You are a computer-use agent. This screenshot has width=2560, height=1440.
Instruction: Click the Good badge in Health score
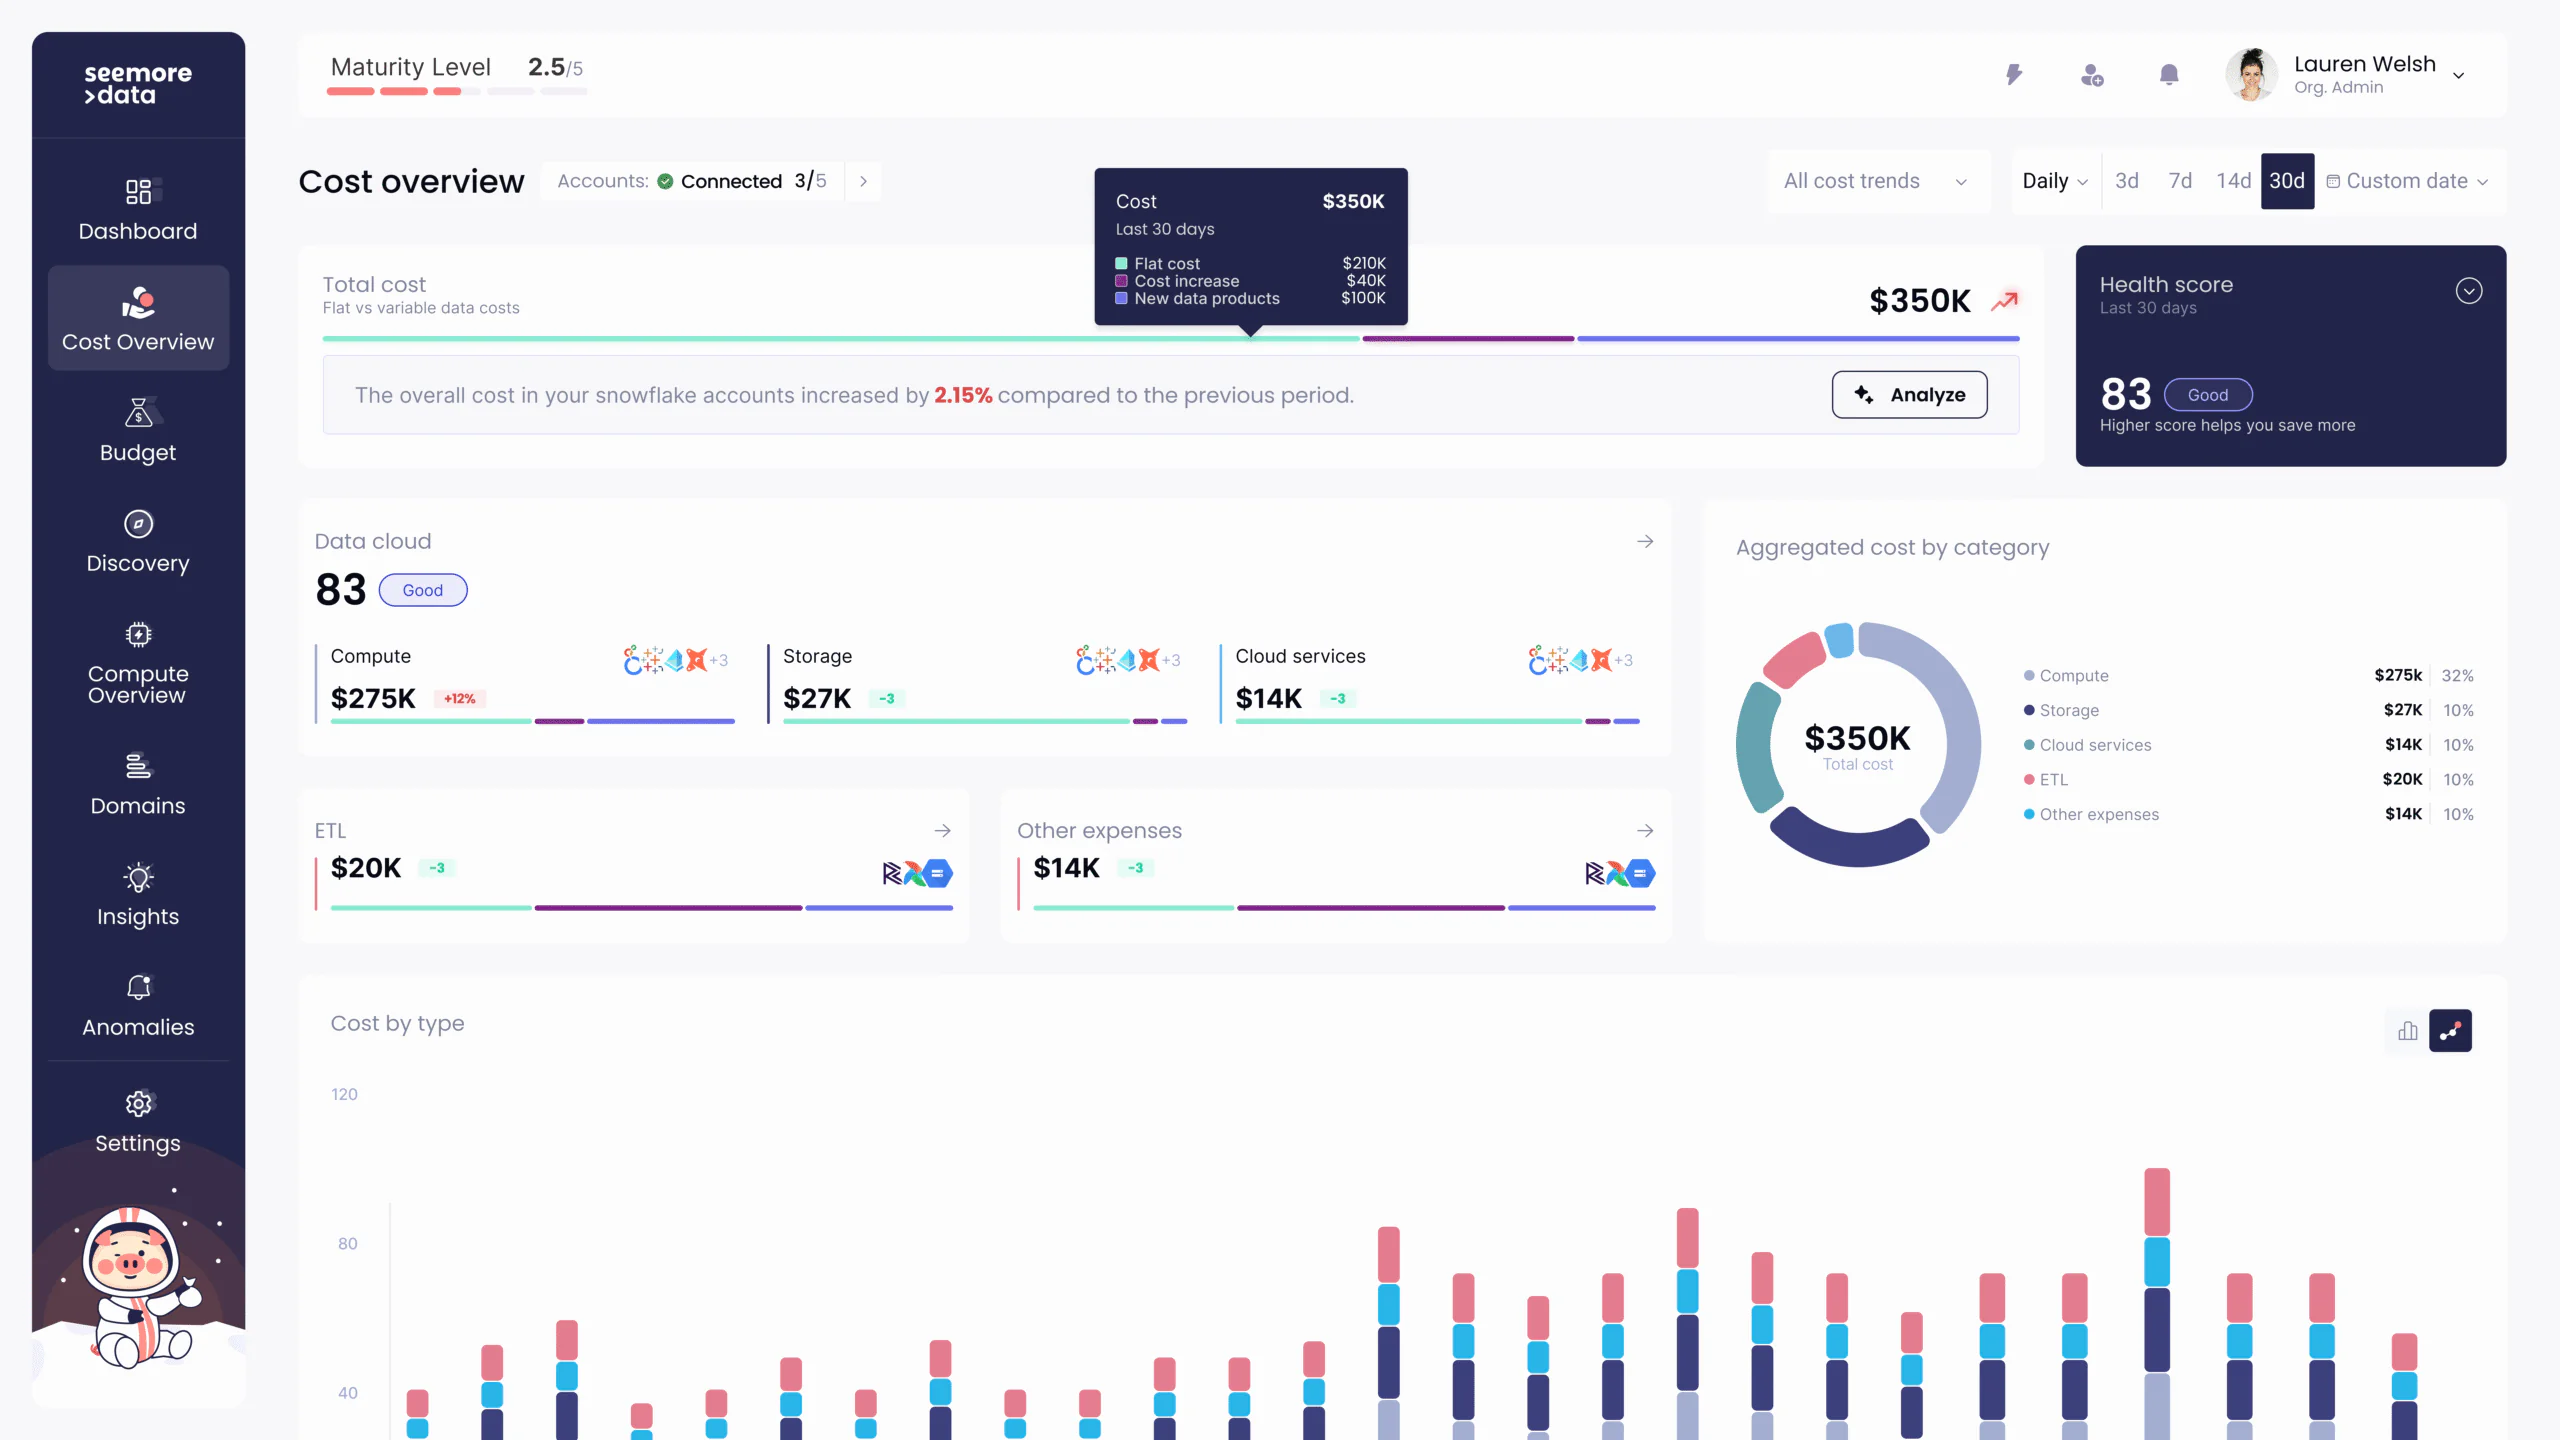2208,395
